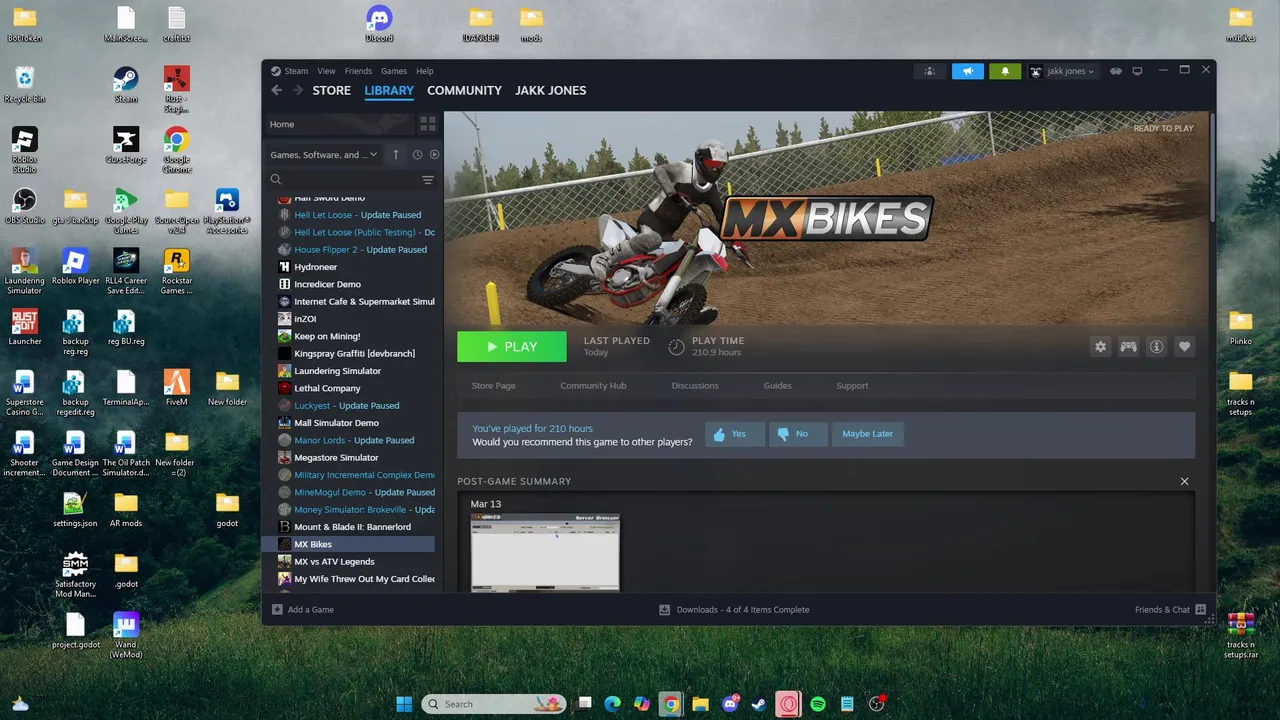Image resolution: width=1280 pixels, height=720 pixels.
Task: Switch to Big Picture mode monitor icon
Action: pos(1137,71)
